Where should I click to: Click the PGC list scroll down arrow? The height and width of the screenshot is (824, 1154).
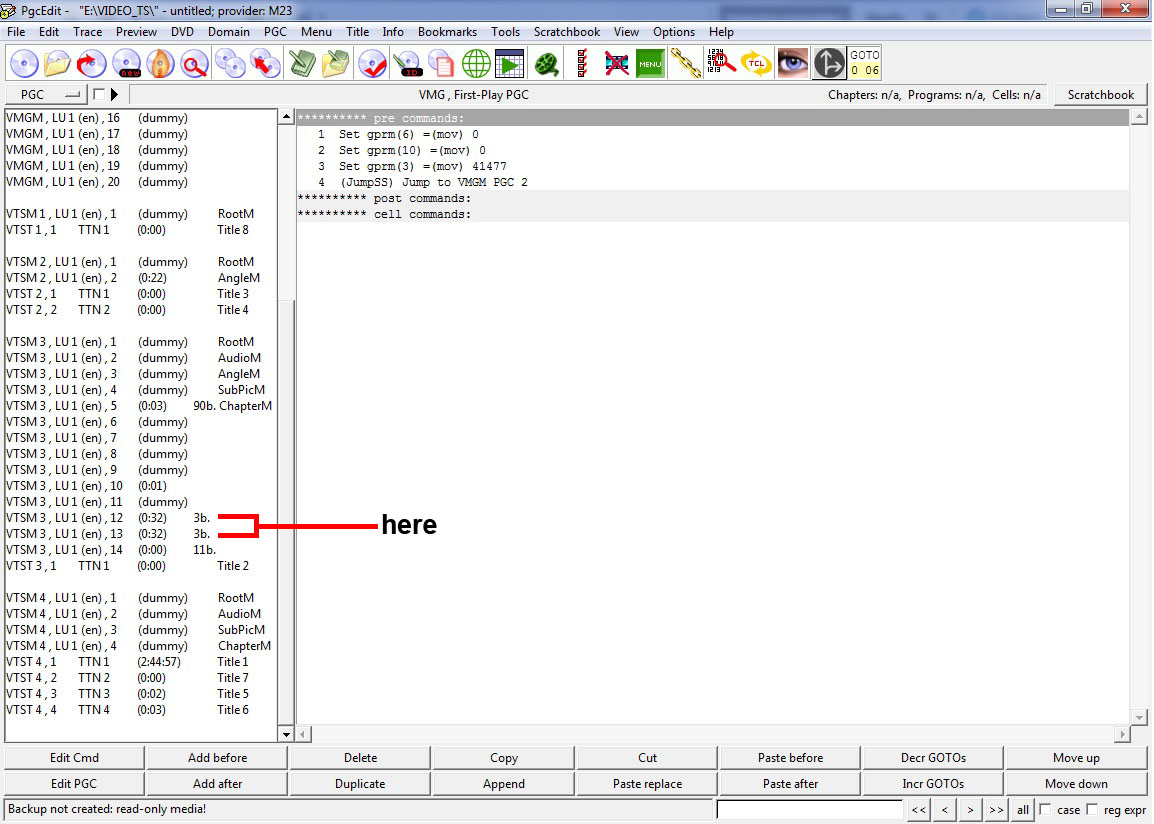286,734
